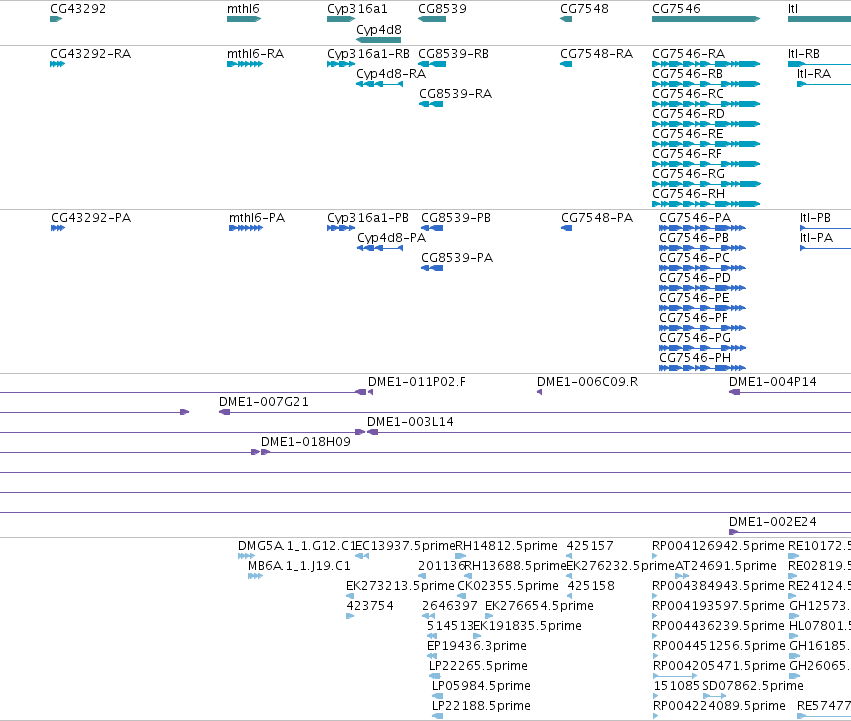Select the SD07862.5prime EST
Screen dimensions: 851x721
(714, 696)
